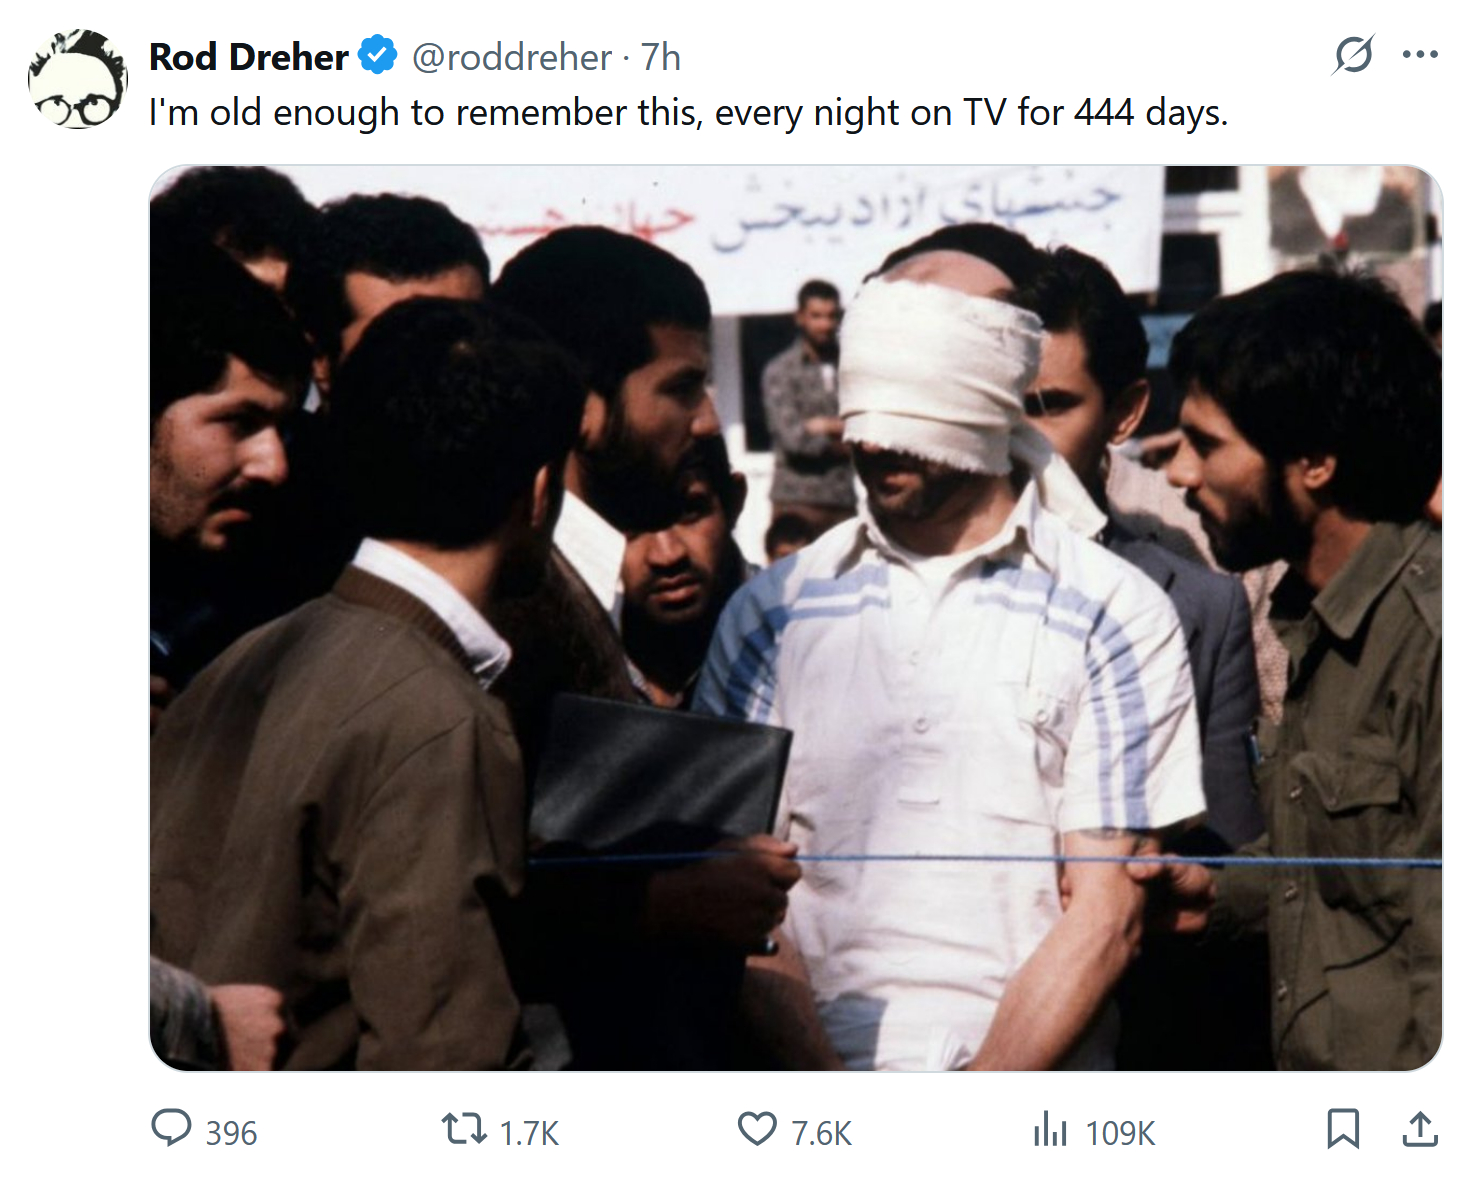Viewport: 1481px width, 1182px height.
Task: Click the tweet text about 444 days
Action: [x=688, y=113]
